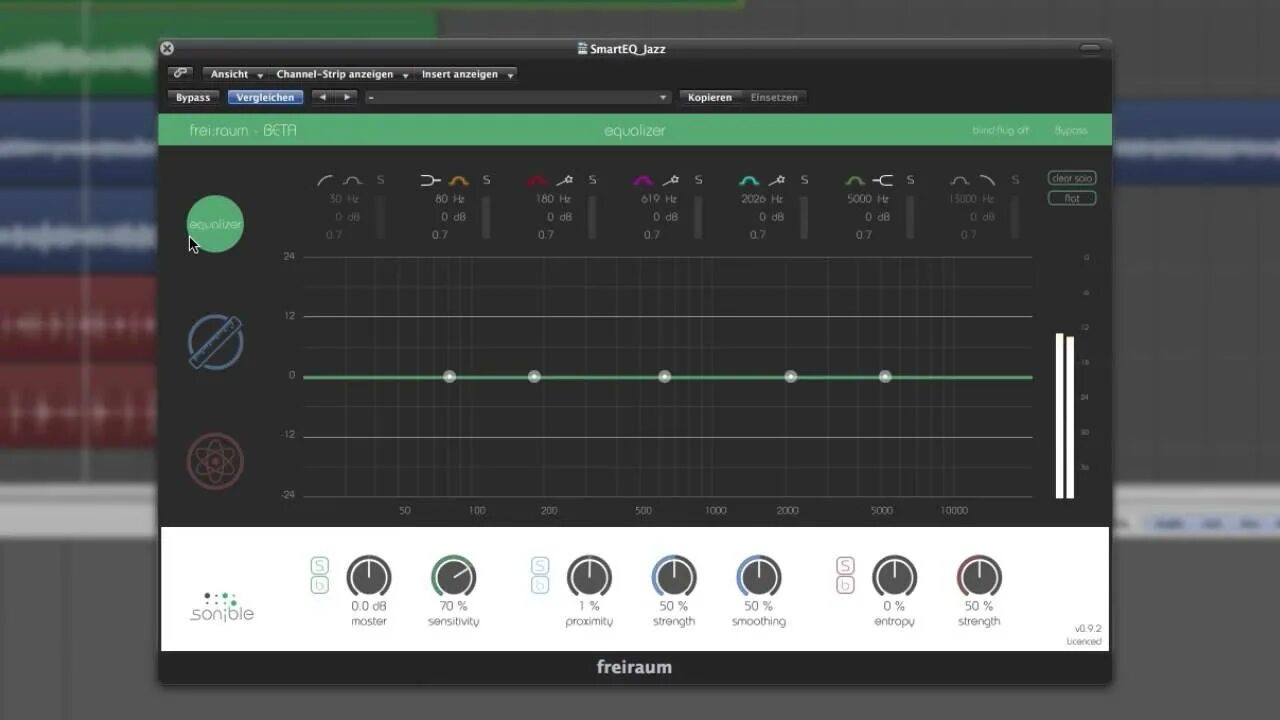The width and height of the screenshot is (1280, 720).
Task: Expand the preset selection dropdown
Action: pos(517,97)
